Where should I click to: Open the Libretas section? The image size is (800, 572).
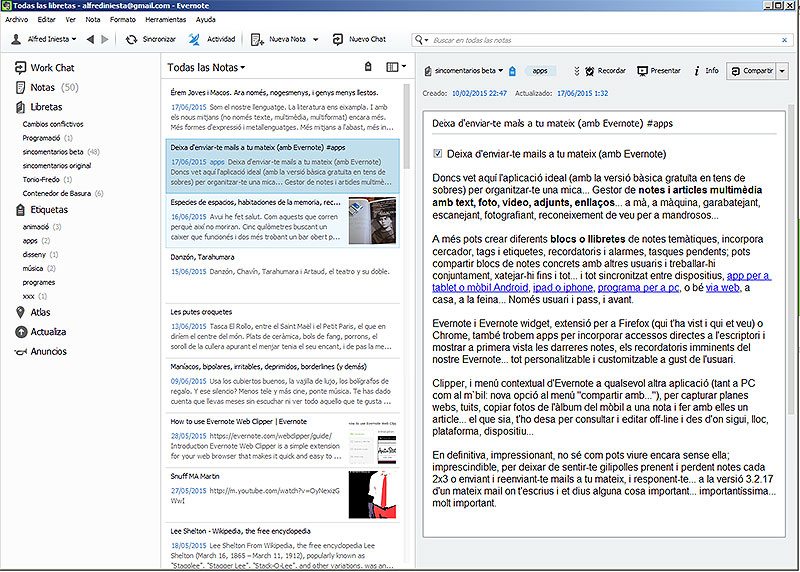tap(39, 107)
